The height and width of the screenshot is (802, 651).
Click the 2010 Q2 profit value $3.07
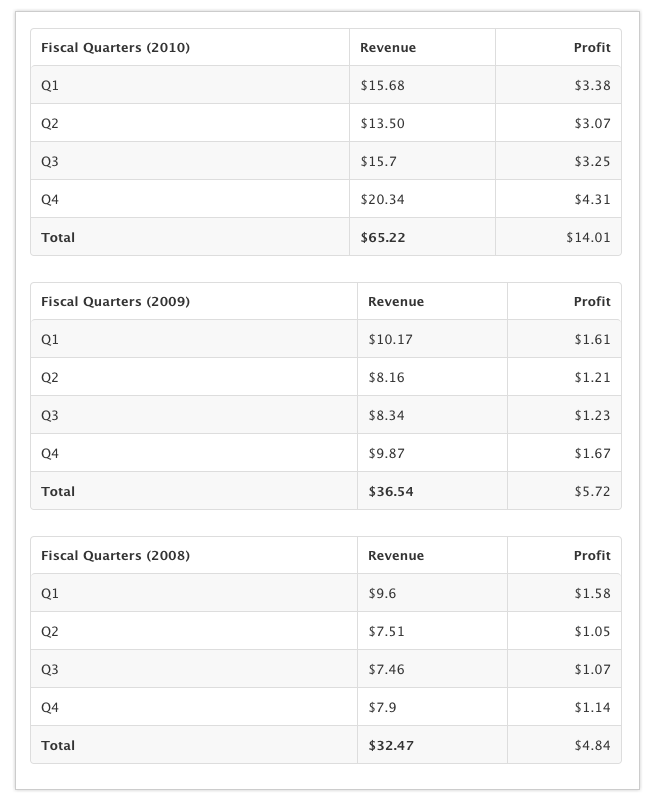[x=592, y=123]
